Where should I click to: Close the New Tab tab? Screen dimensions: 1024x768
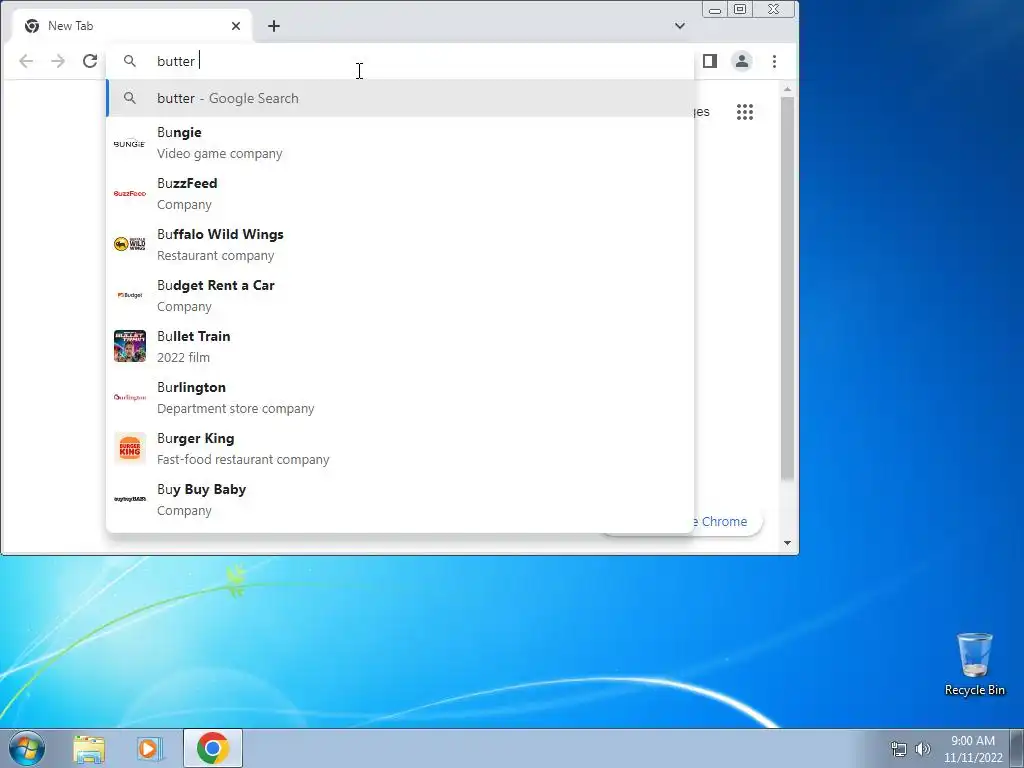(236, 26)
